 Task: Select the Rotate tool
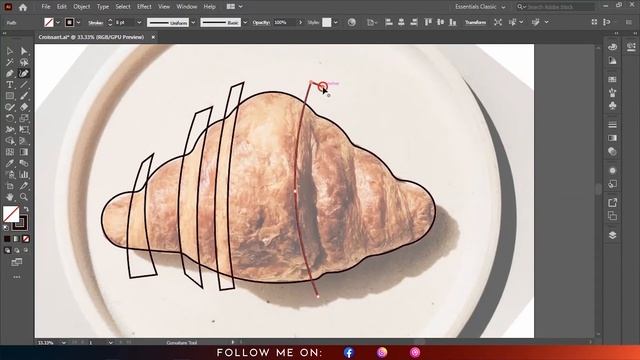coord(10,118)
